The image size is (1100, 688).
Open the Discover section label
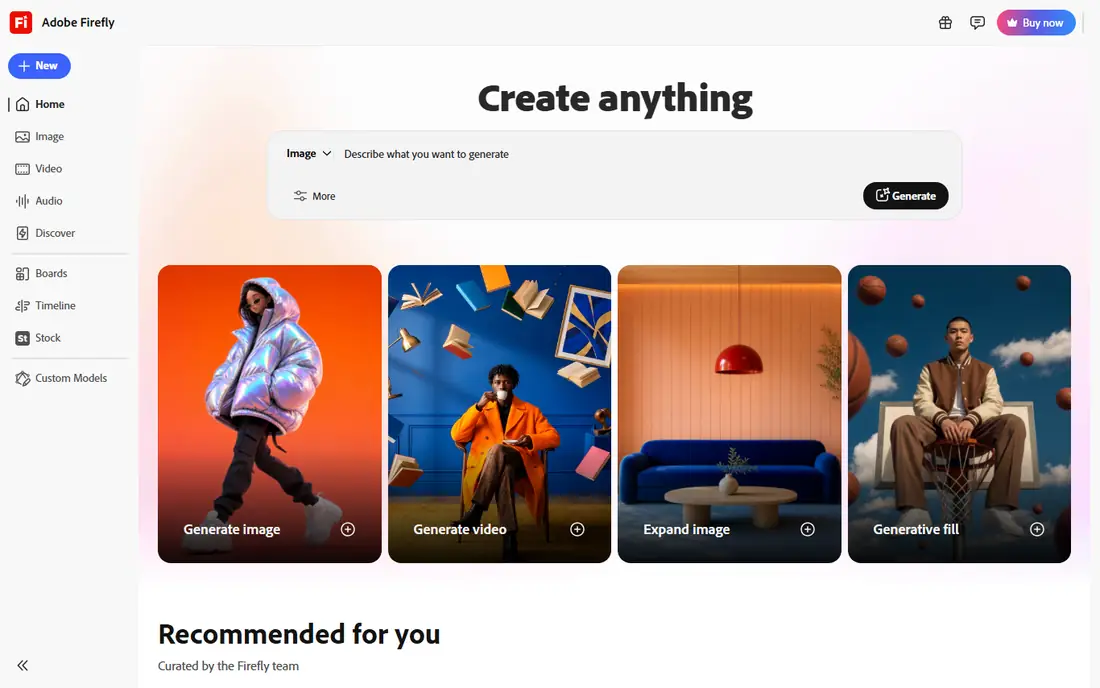55,234
